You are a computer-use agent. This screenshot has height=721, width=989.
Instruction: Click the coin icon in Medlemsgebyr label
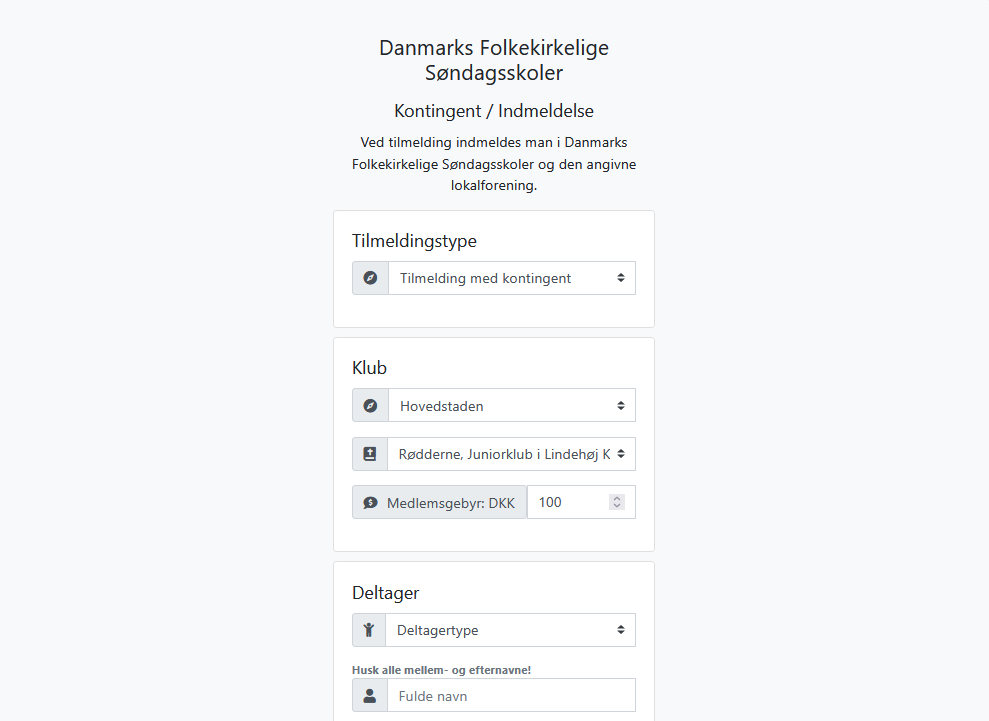pyautogui.click(x=371, y=503)
